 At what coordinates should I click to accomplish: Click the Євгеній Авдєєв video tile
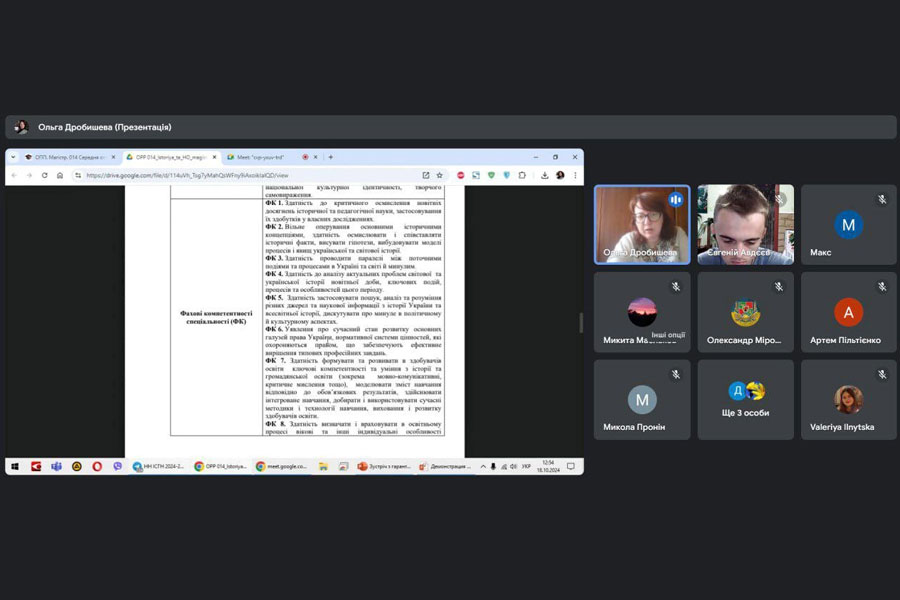(x=746, y=224)
